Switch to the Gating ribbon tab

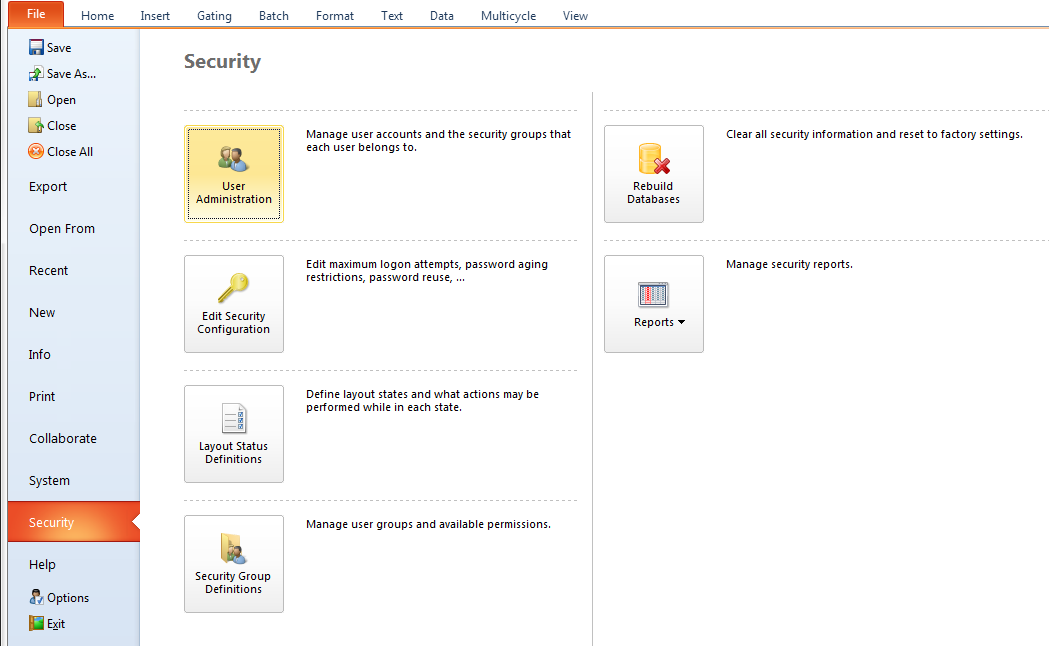tap(214, 16)
